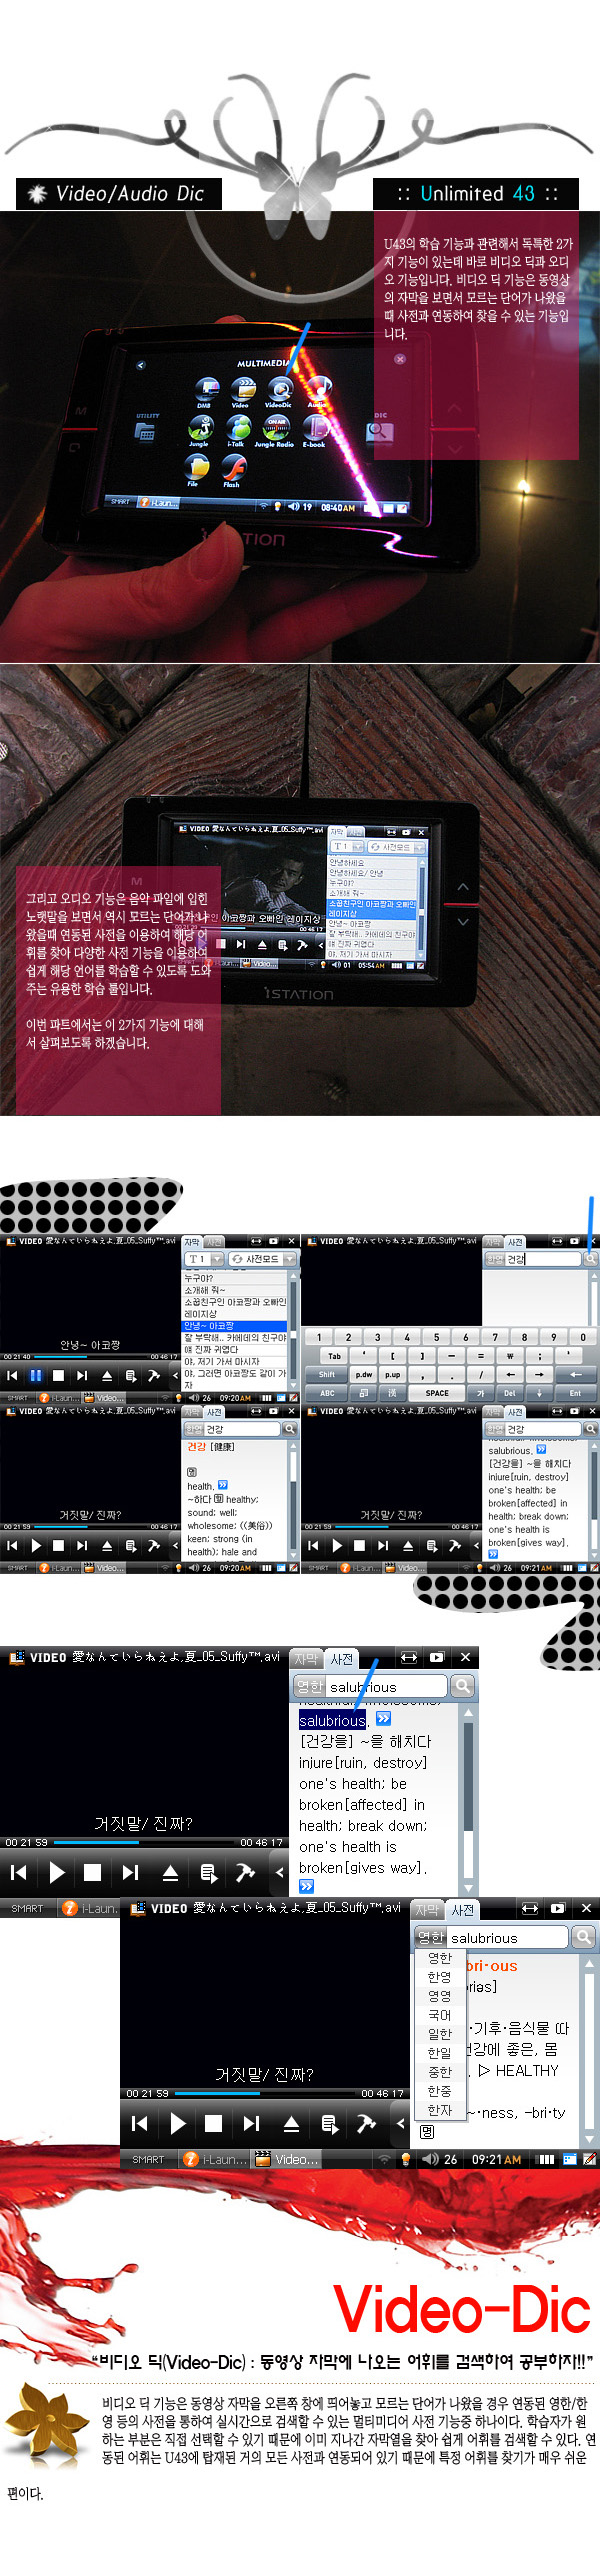Image resolution: width=600 pixels, height=2568 pixels.
Task: Play video in highlighted-salubrious player
Action: click(x=56, y=1872)
